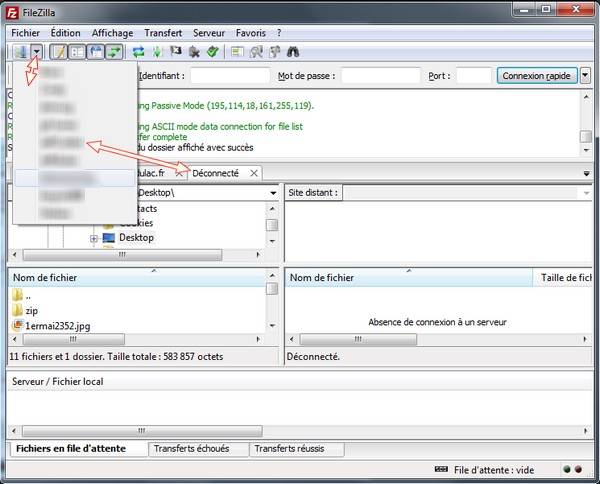Click the Identifiant input field
600x484 pixels.
(230, 76)
